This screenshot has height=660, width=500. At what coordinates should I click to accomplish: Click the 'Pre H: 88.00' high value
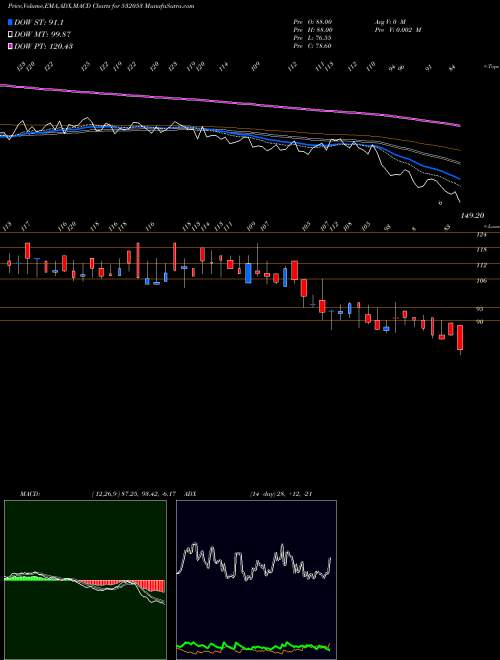tap(313, 30)
